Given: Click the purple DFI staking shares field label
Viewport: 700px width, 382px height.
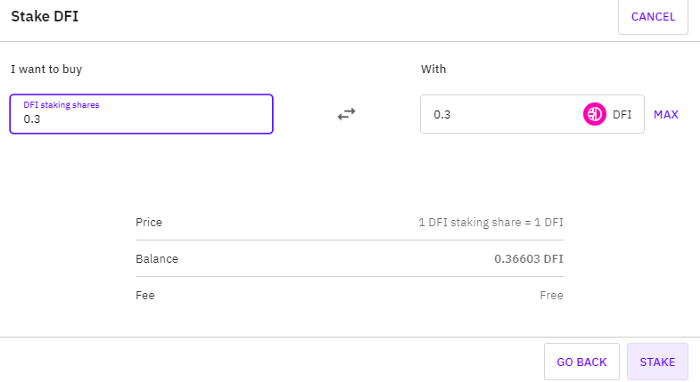Looking at the screenshot, I should tap(61, 105).
